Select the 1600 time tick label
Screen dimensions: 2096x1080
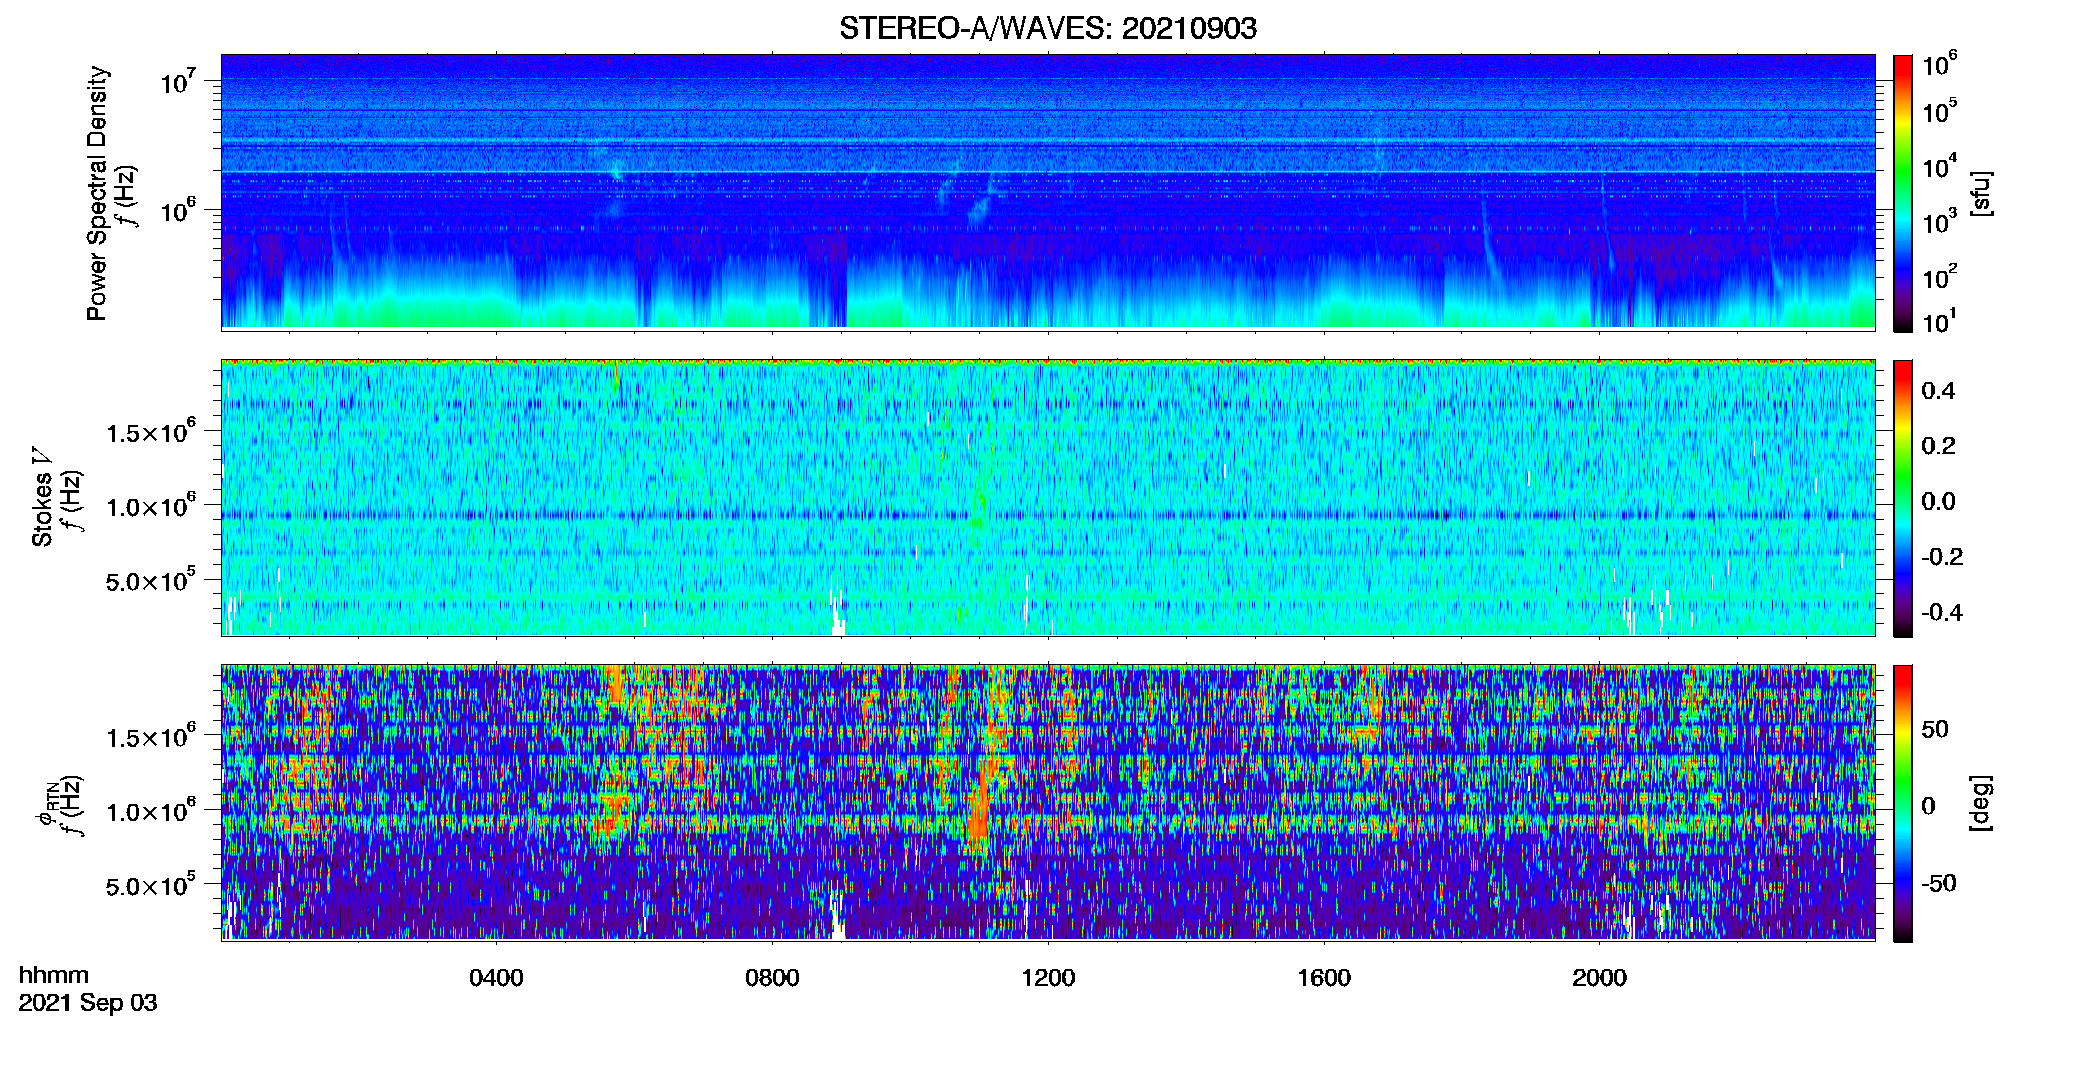click(x=1324, y=978)
